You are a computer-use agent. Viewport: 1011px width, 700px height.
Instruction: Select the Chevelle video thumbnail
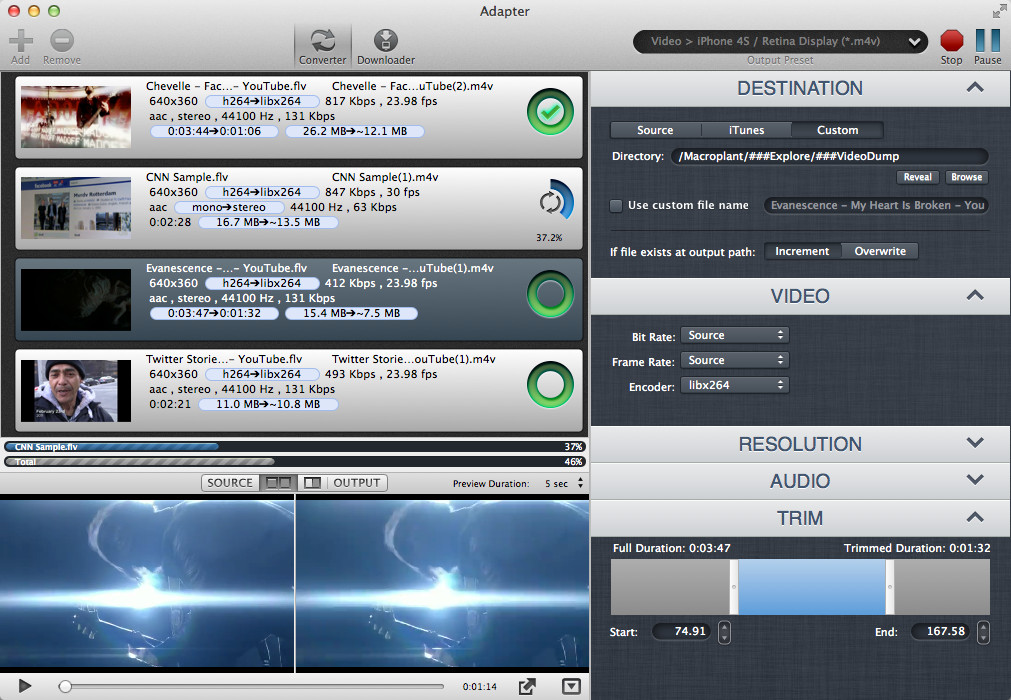coord(76,117)
